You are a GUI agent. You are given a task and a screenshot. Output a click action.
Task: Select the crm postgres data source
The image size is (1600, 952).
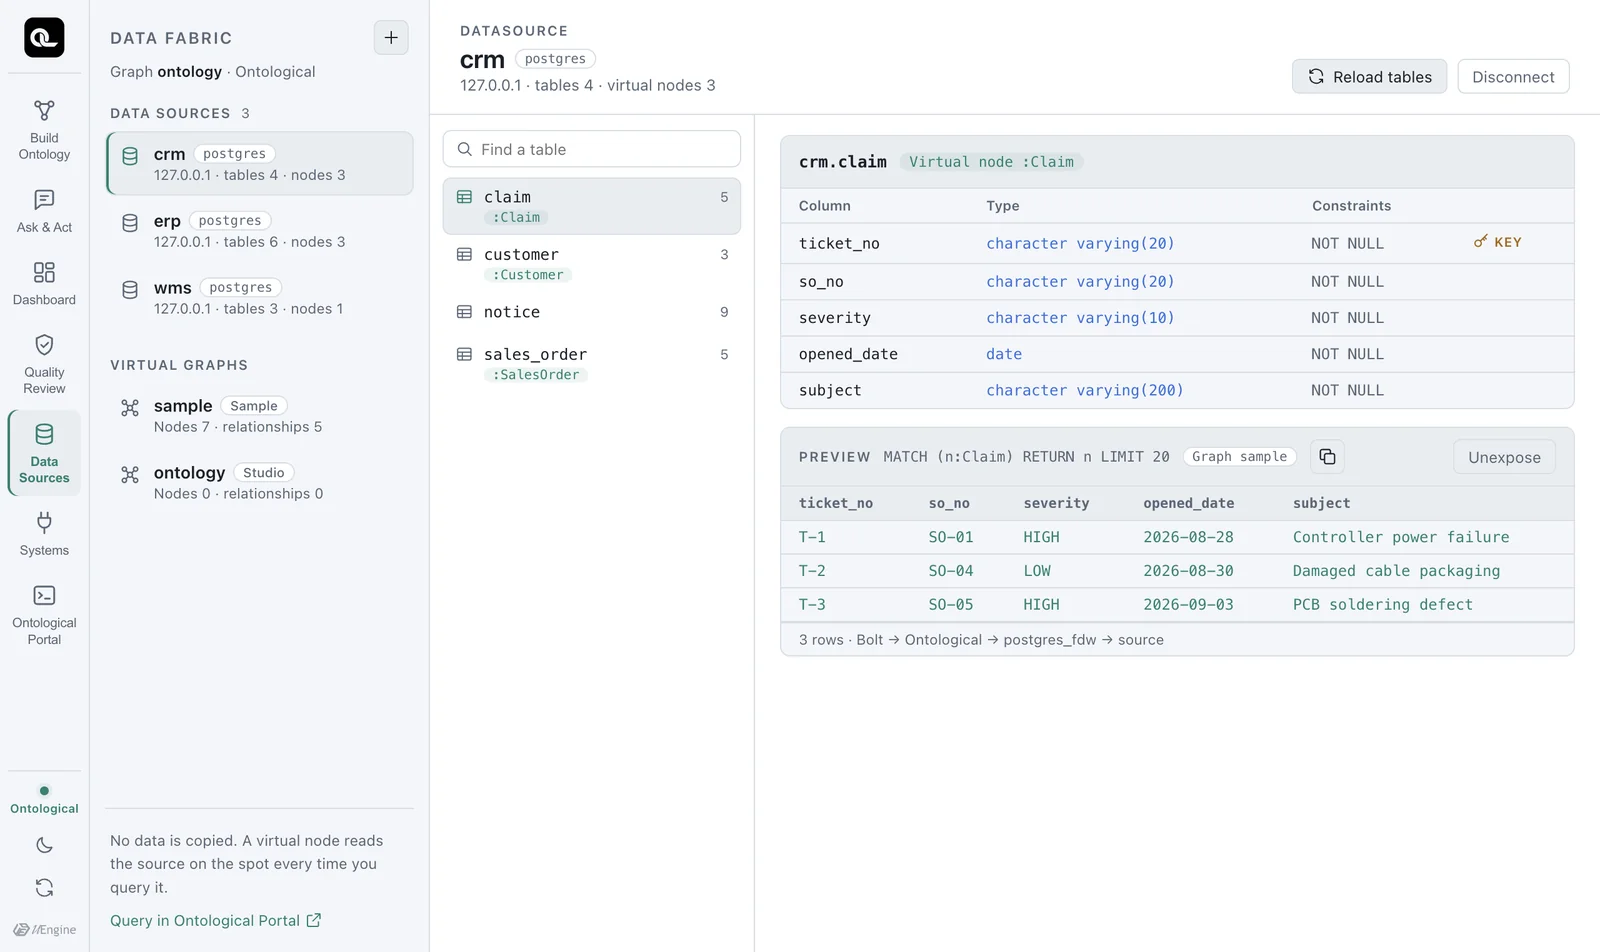tap(260, 163)
